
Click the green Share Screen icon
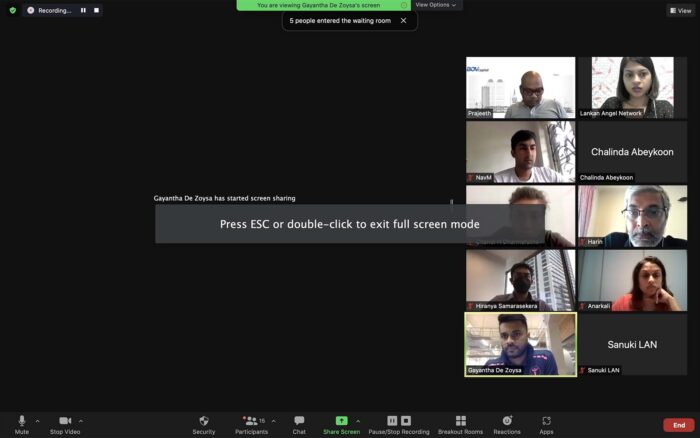pyautogui.click(x=342, y=421)
